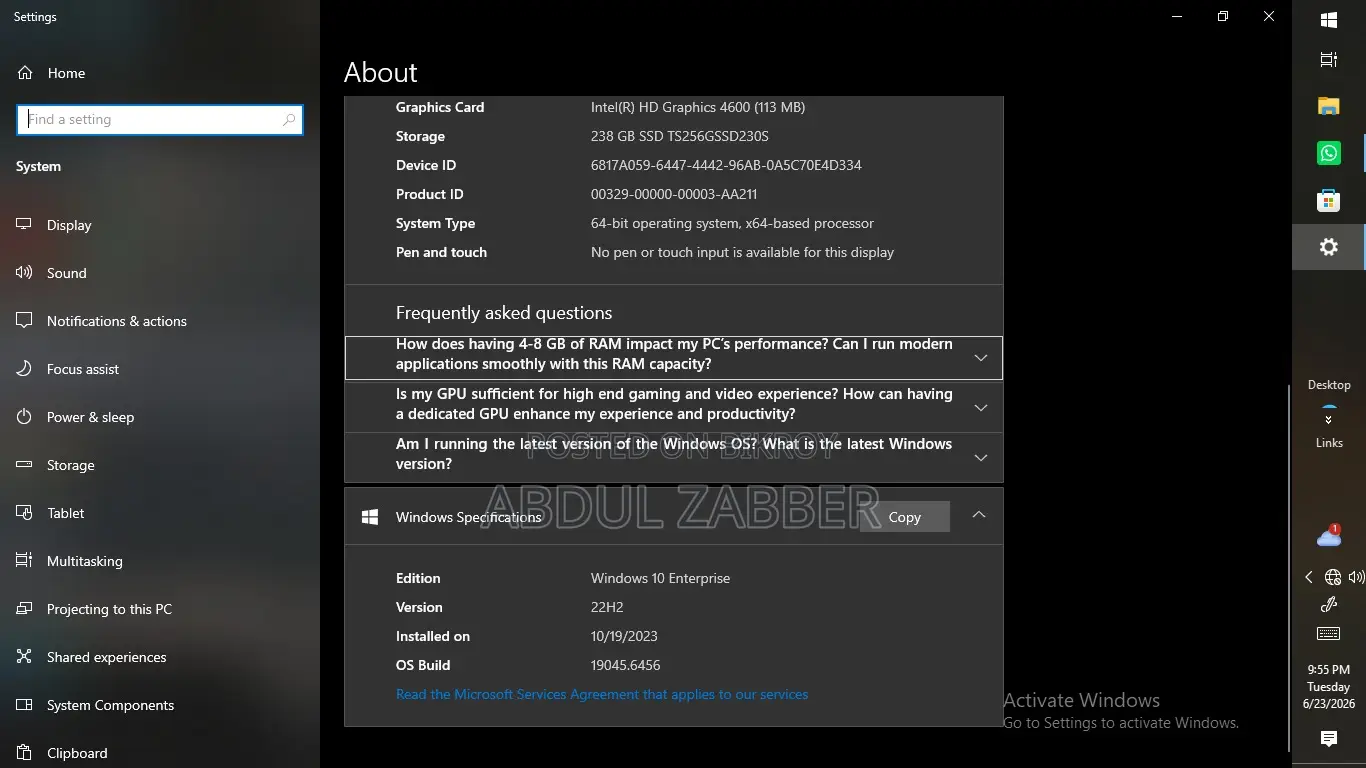Expand the latest Windows version question
The image size is (1366, 768).
click(x=674, y=457)
